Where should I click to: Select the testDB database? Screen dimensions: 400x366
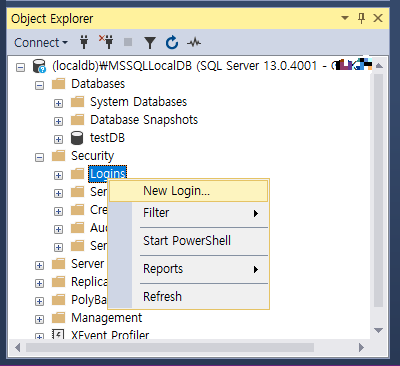tap(107, 138)
